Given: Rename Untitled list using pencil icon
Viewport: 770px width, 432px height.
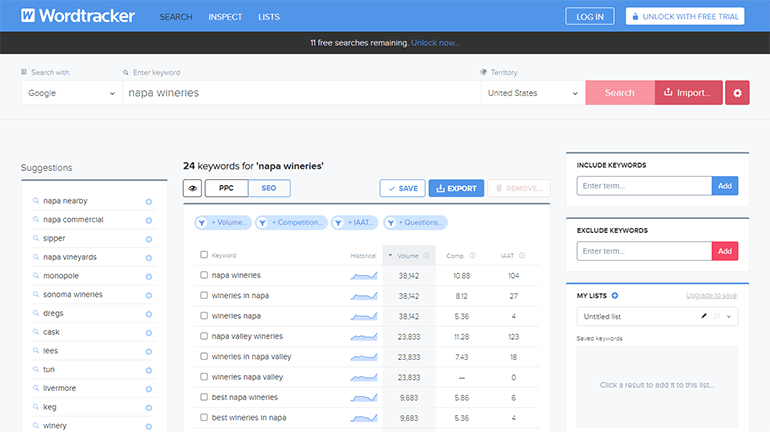Looking at the screenshot, I should tap(704, 317).
